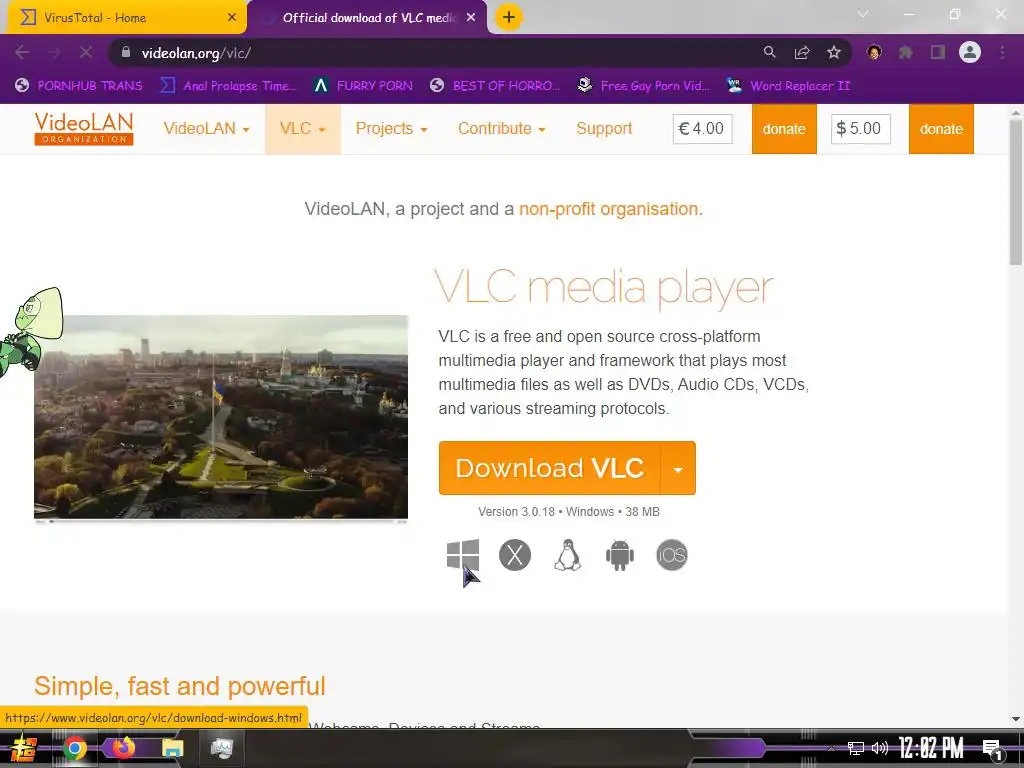Viewport: 1024px width, 768px height.
Task: Open the extensions puzzle piece icon
Action: (x=906, y=53)
